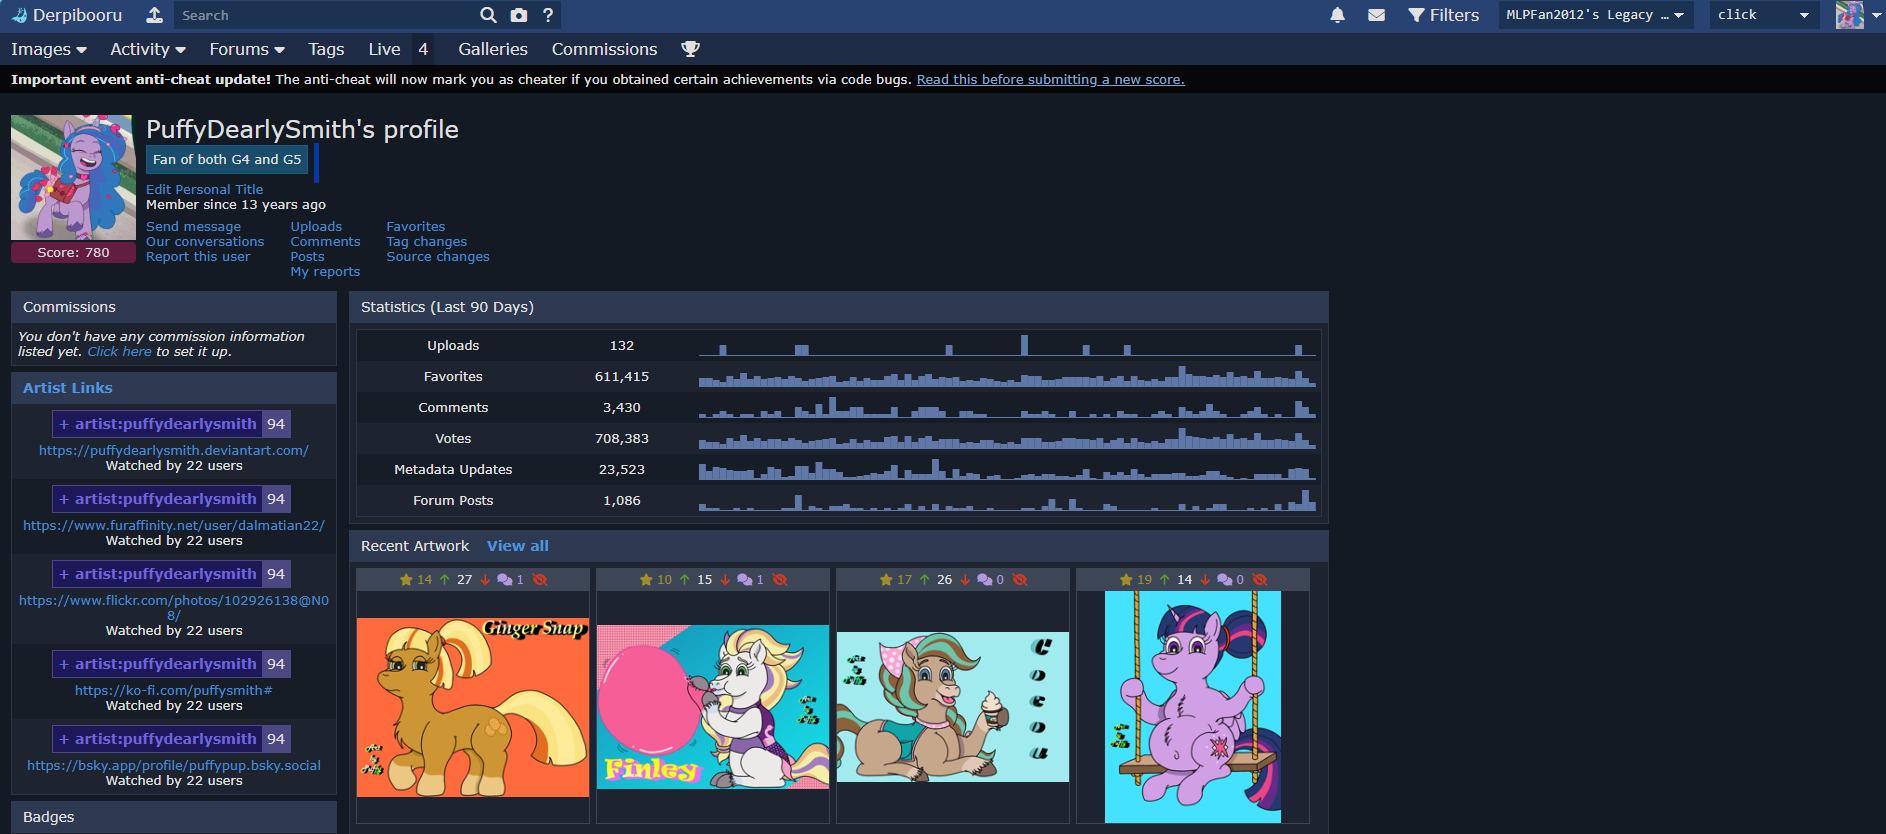Click user avatar in top right corner
The width and height of the screenshot is (1886, 834).
tap(1849, 15)
